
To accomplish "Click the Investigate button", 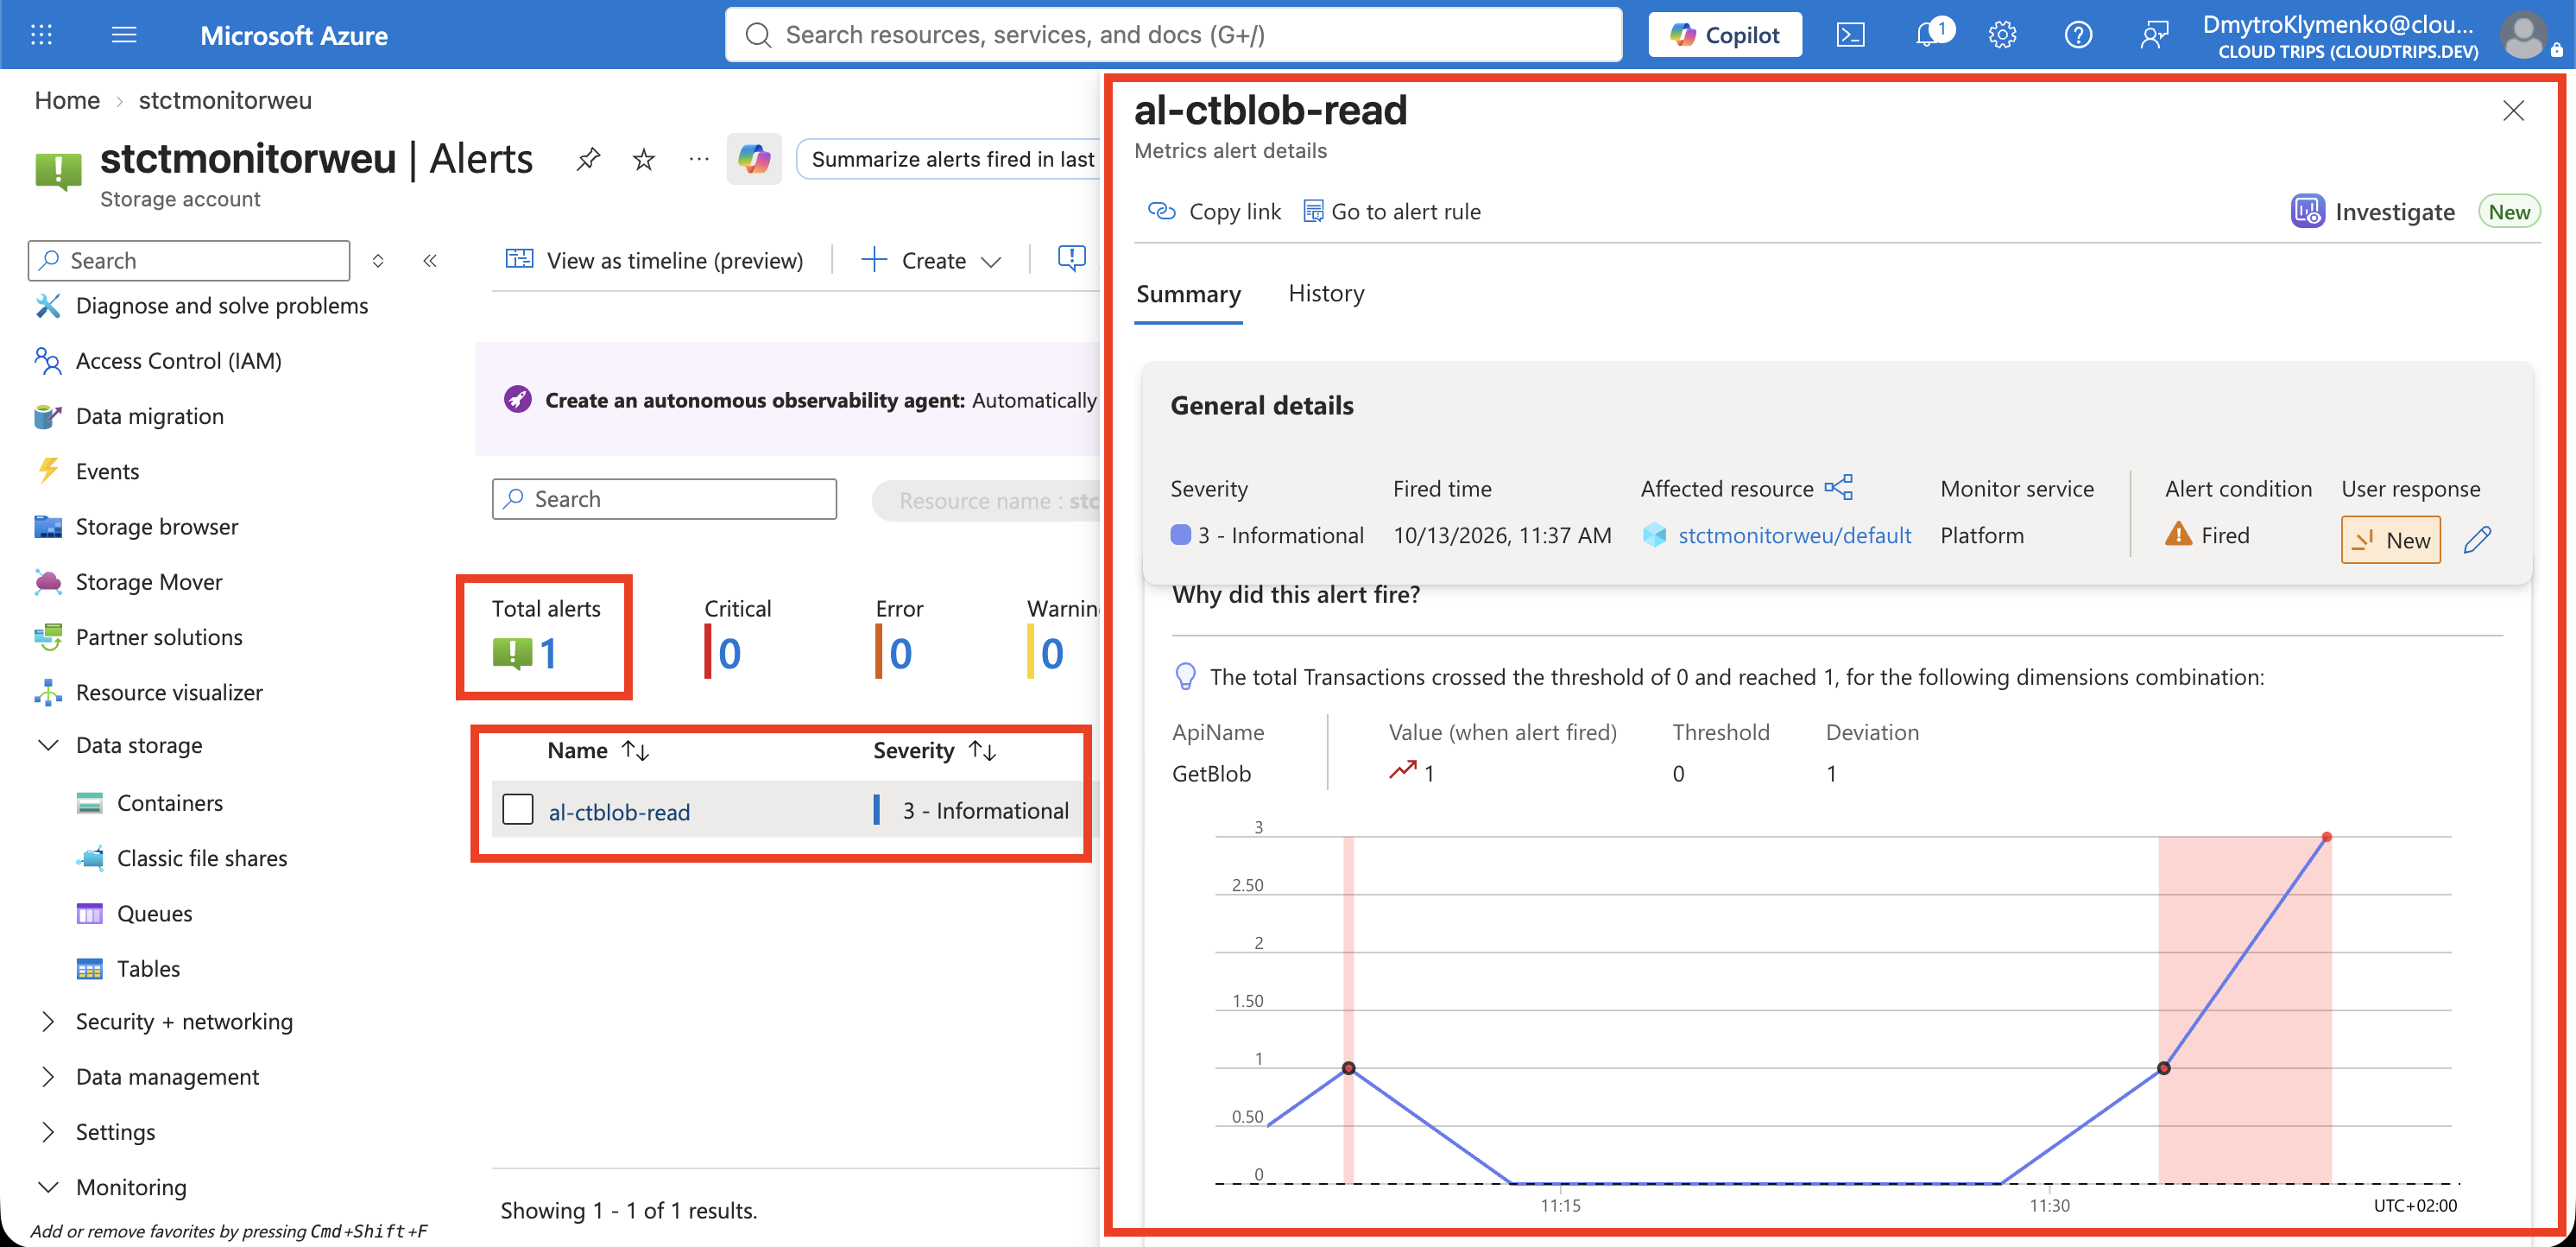I will tap(2372, 212).
